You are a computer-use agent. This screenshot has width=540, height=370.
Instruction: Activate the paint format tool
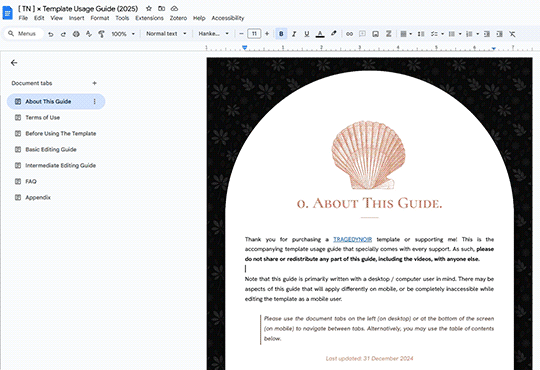point(101,34)
